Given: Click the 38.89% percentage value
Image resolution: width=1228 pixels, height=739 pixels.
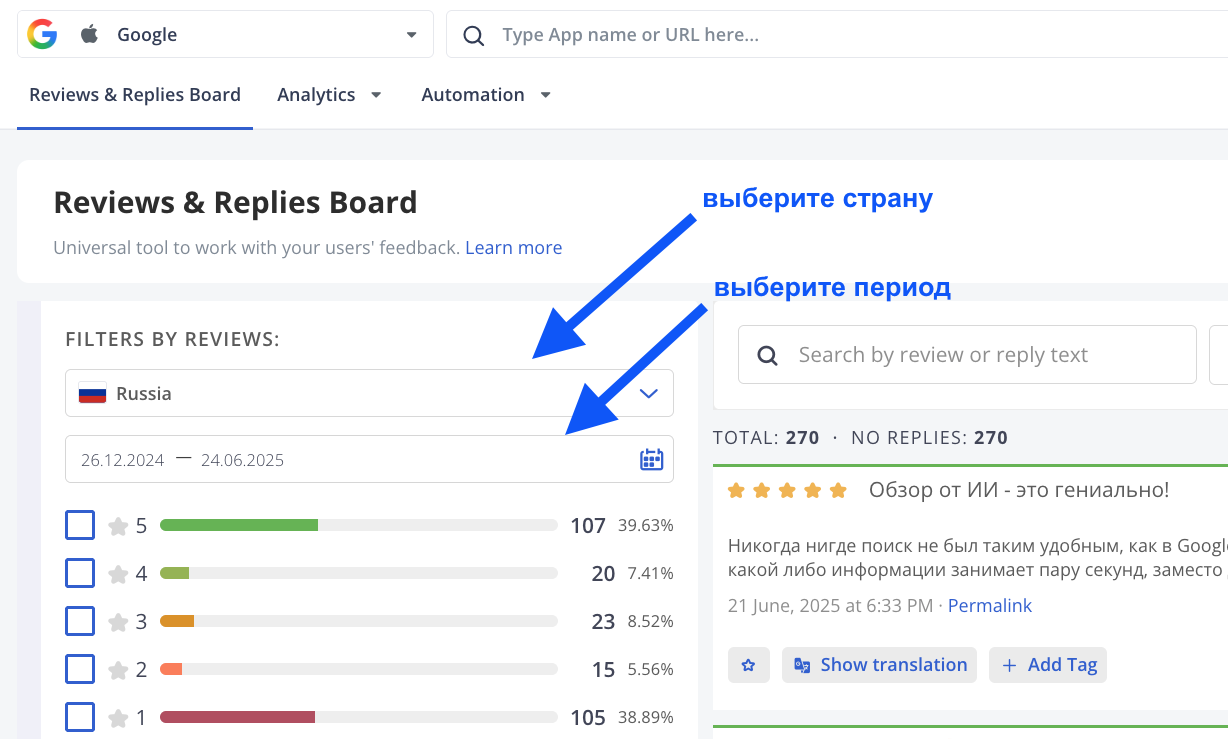Looking at the screenshot, I should [x=646, y=717].
